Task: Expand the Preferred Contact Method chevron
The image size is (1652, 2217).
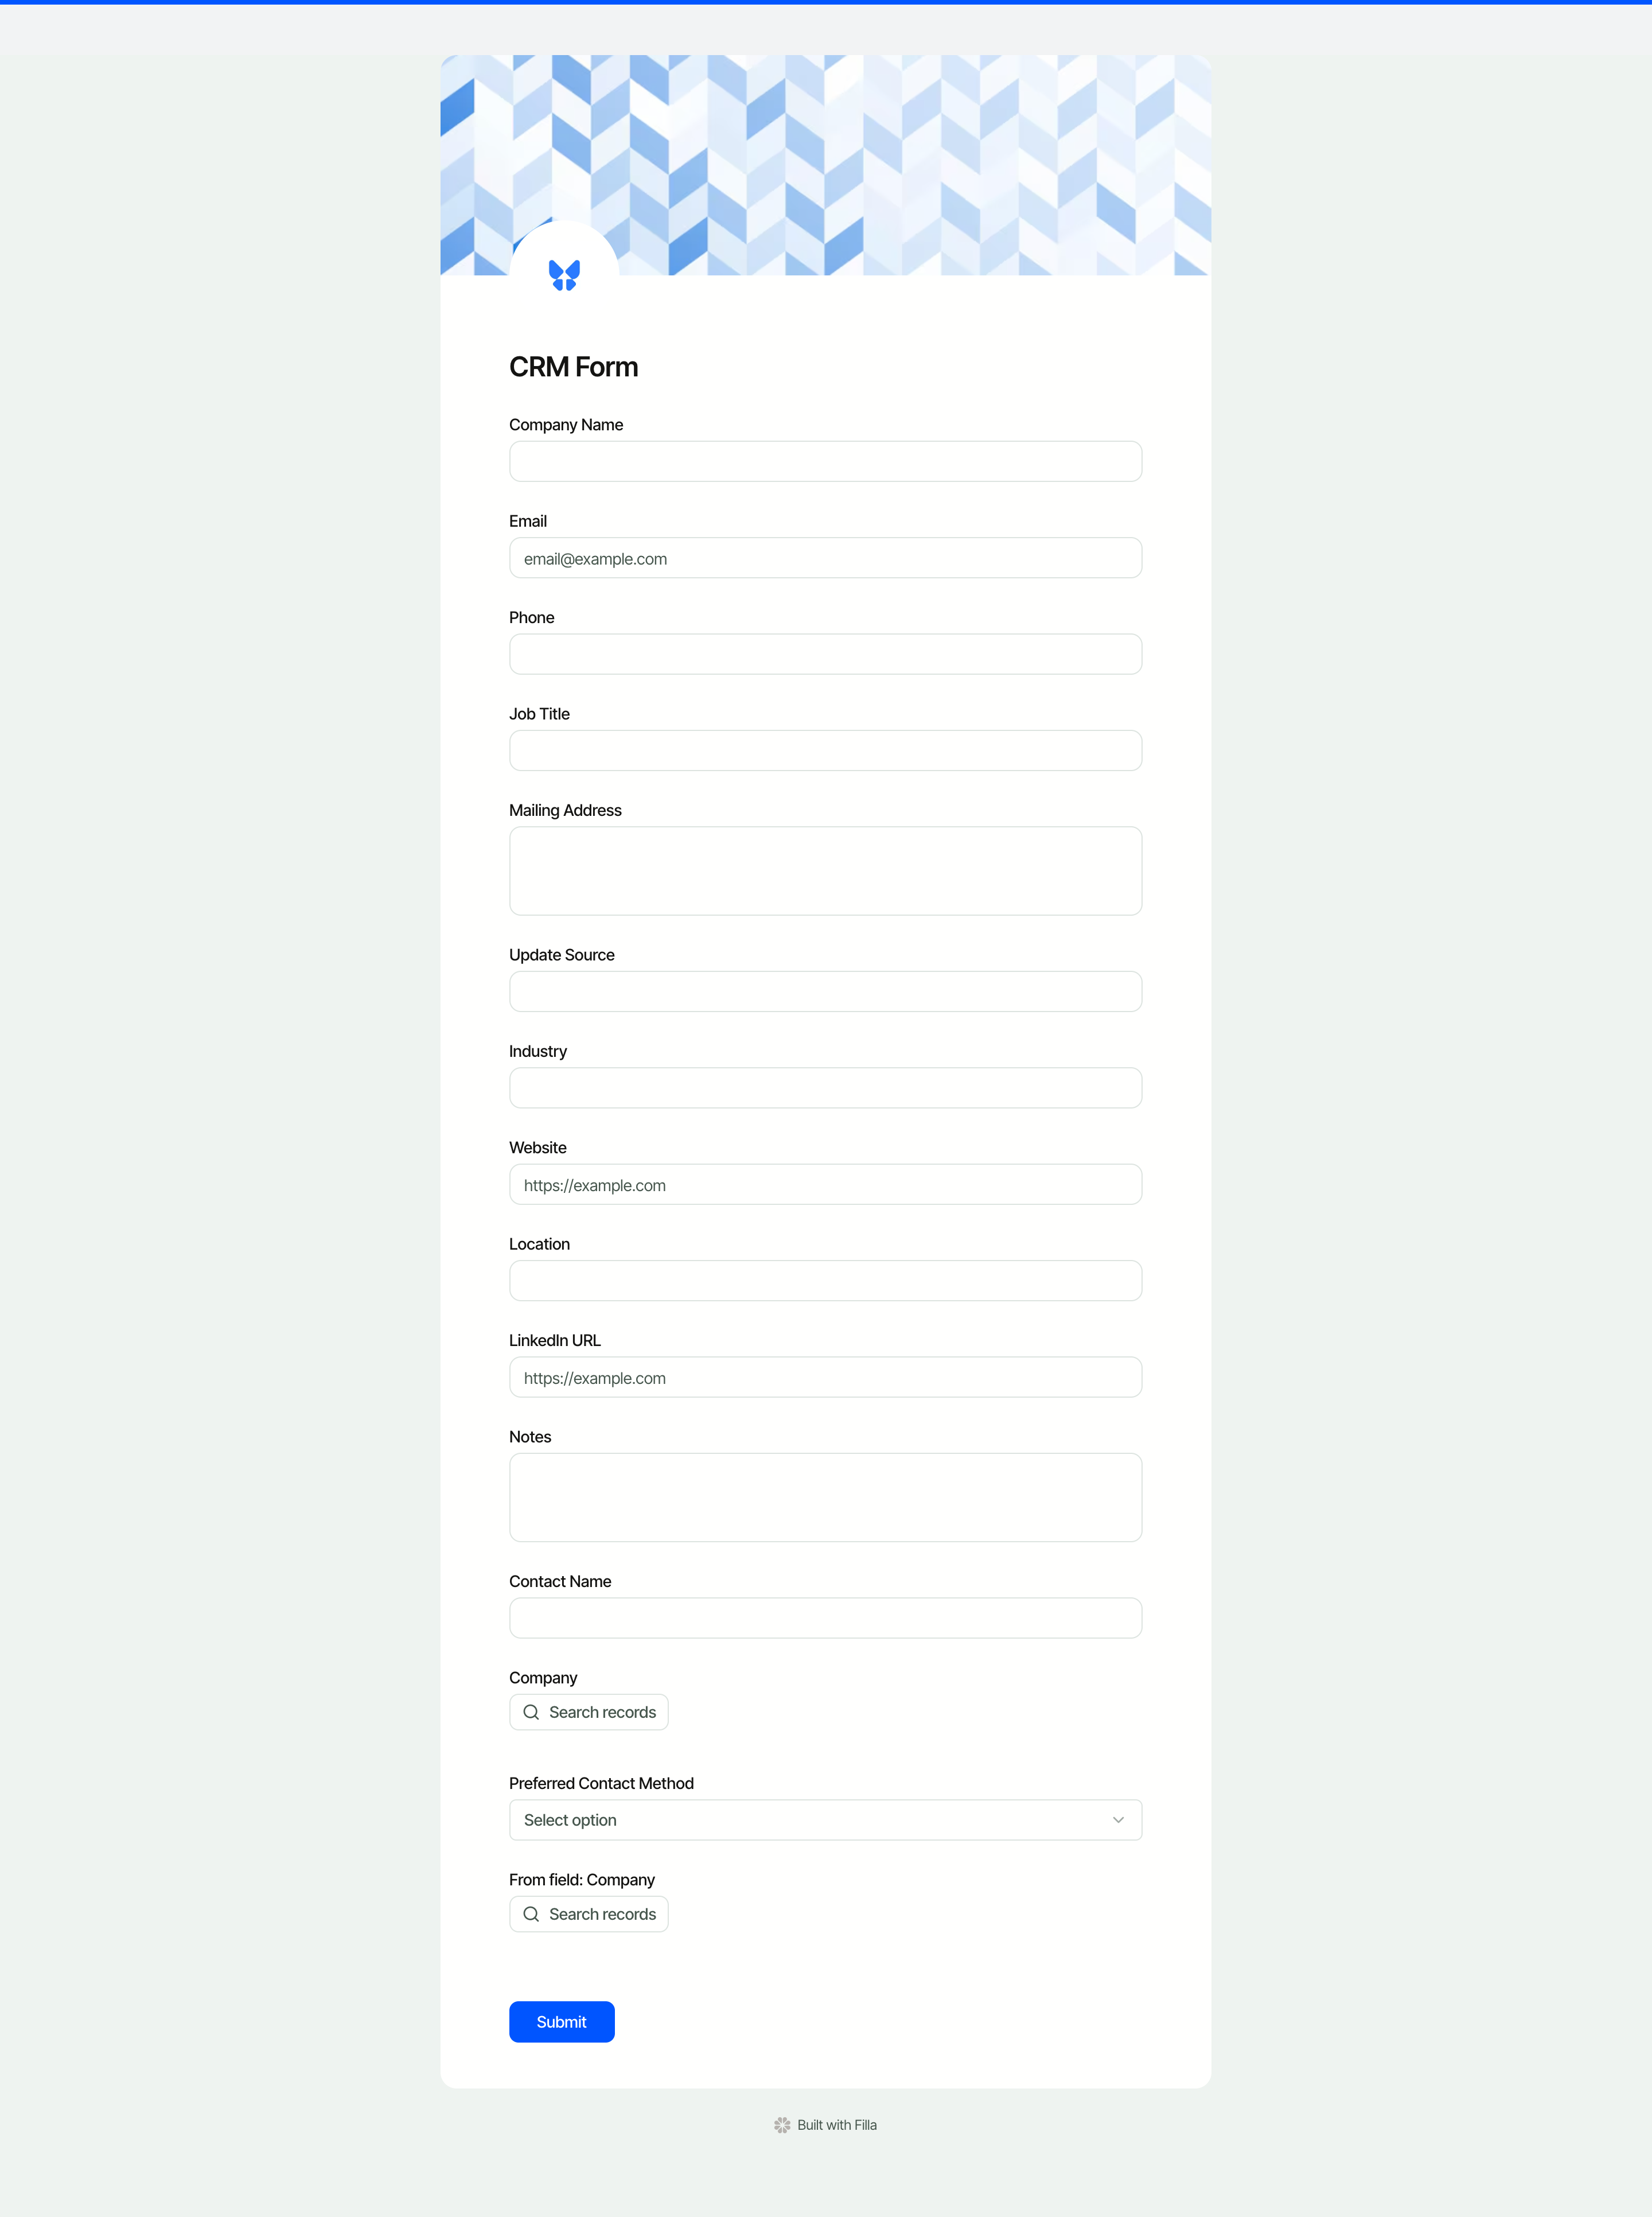Action: 1118,1820
